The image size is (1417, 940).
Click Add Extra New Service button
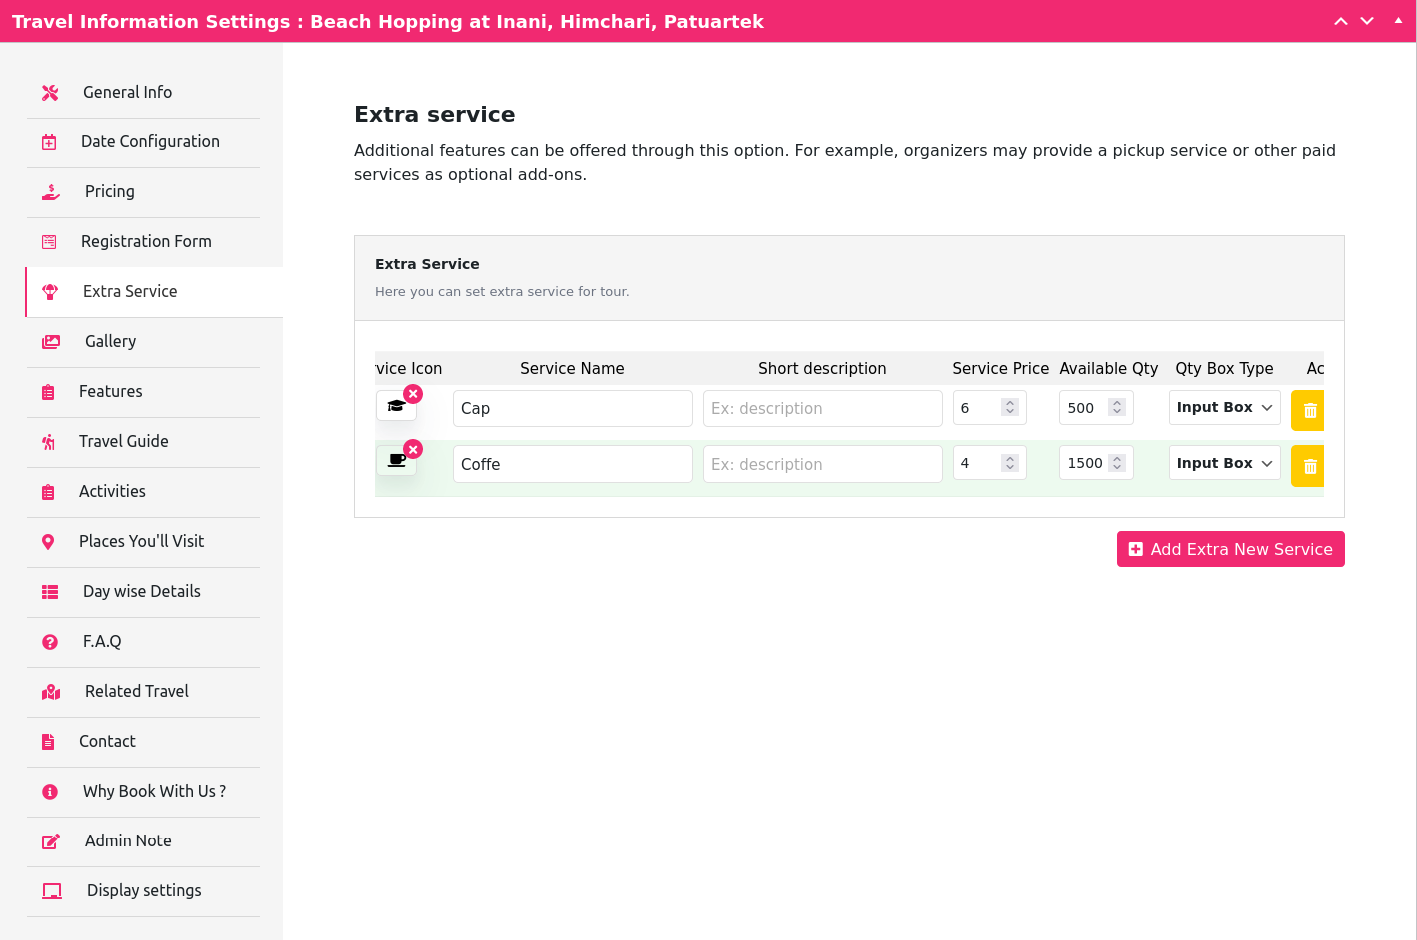pyautogui.click(x=1230, y=549)
